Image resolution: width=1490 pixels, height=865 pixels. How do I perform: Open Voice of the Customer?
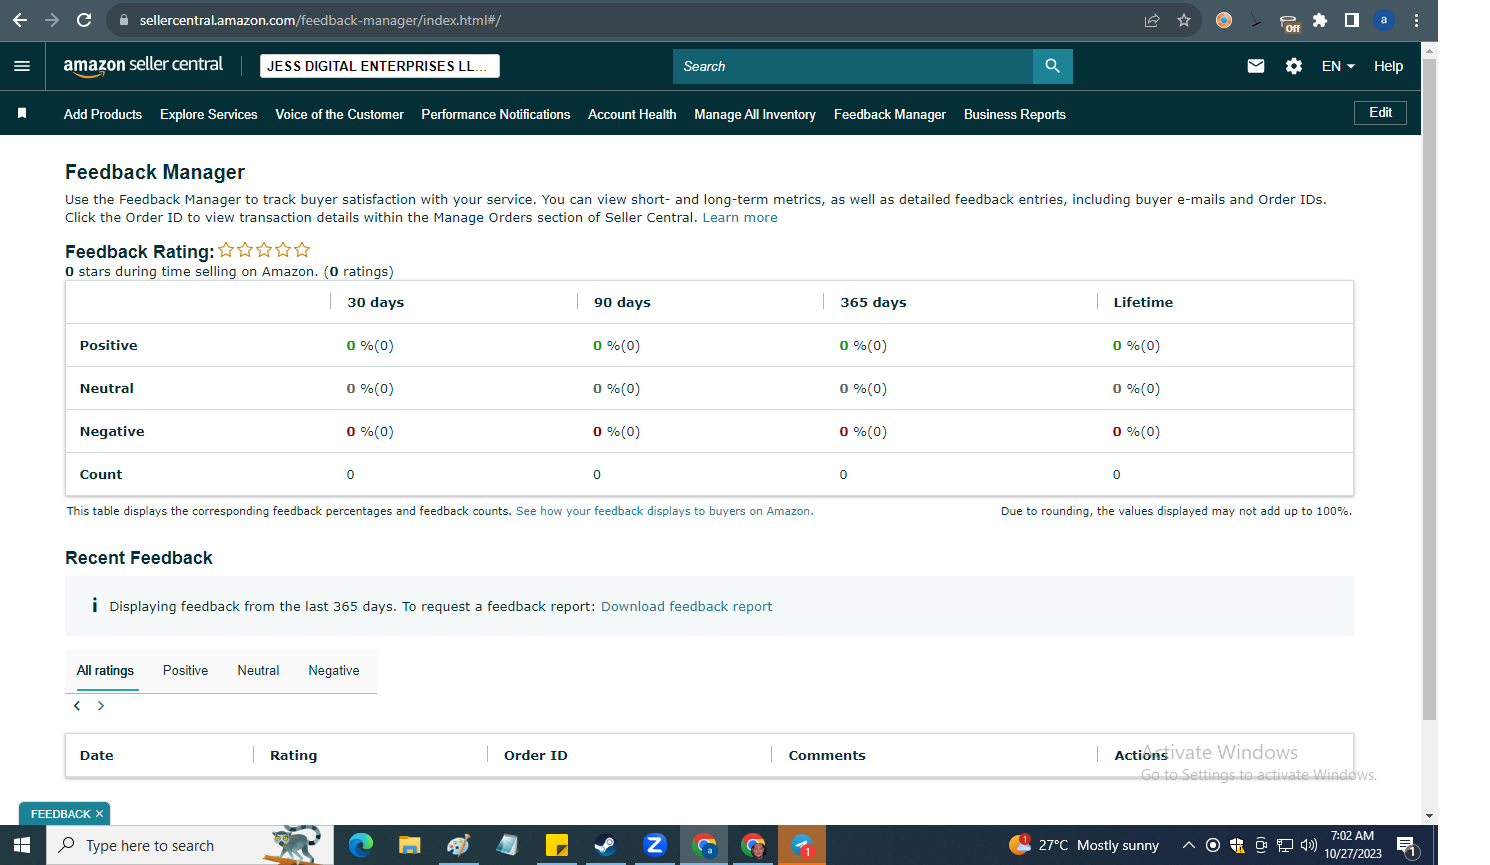click(x=340, y=115)
